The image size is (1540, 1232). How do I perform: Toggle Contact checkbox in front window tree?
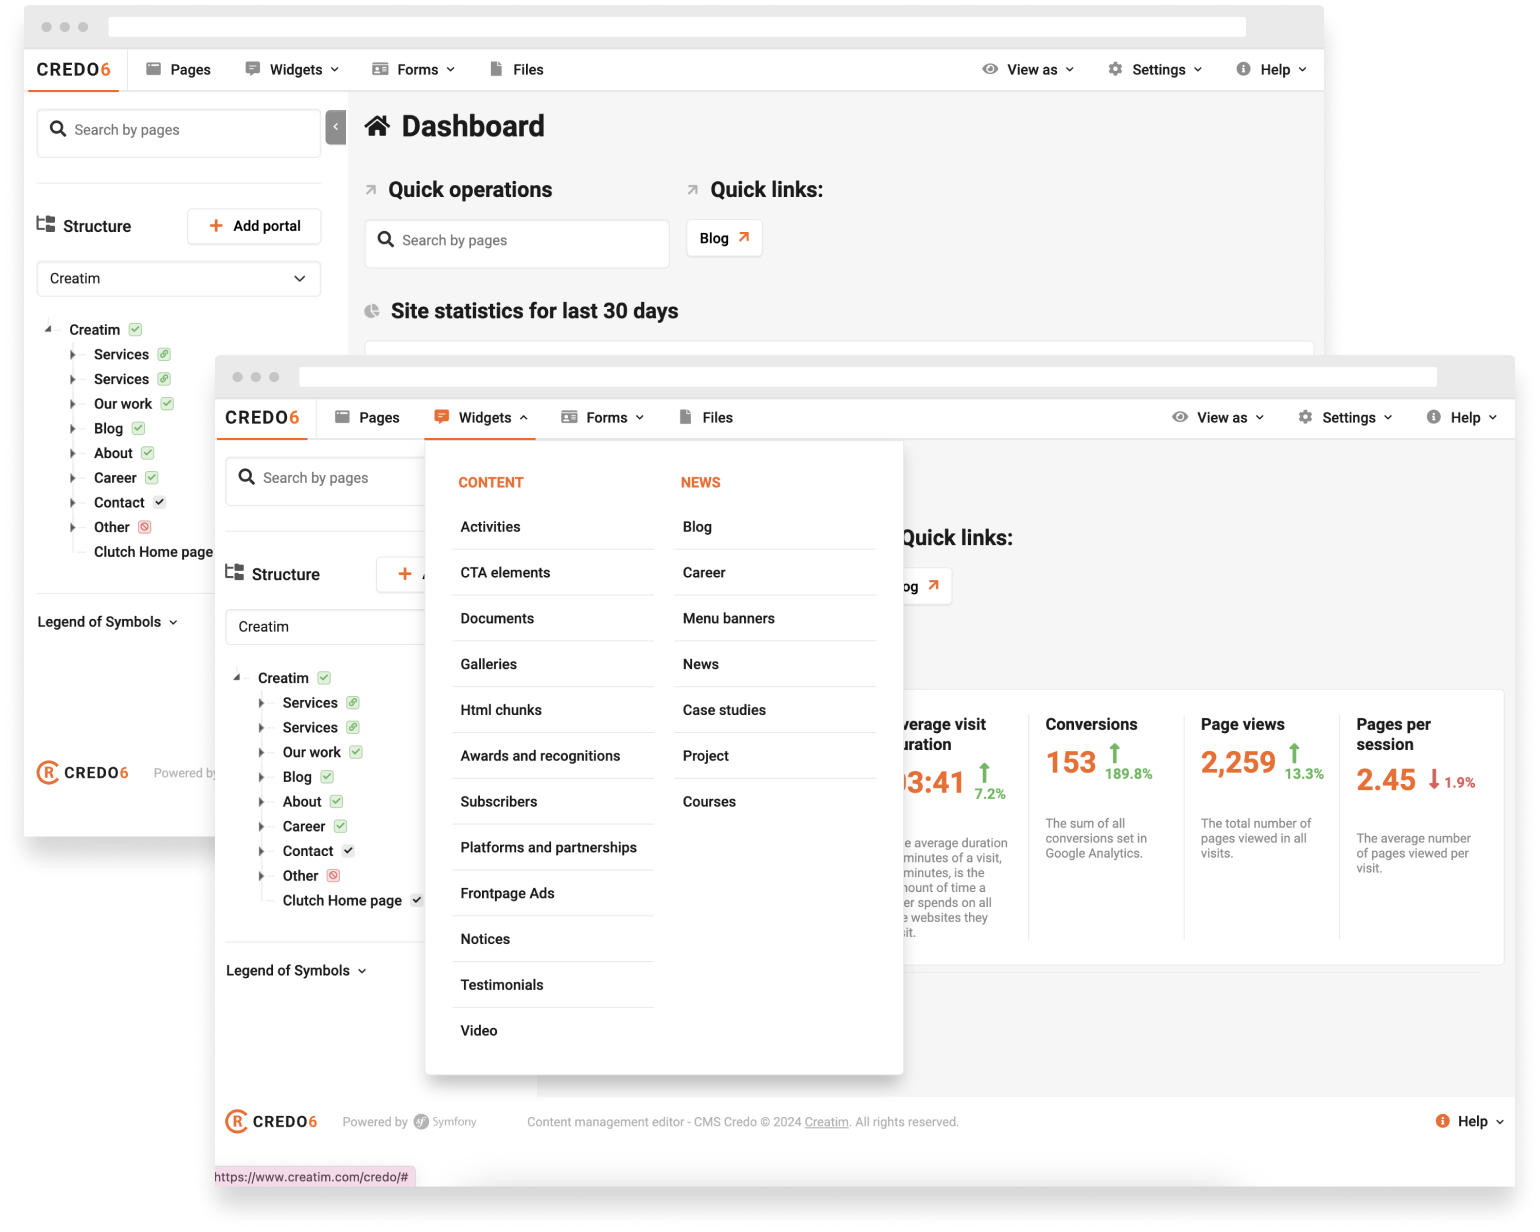pos(348,850)
